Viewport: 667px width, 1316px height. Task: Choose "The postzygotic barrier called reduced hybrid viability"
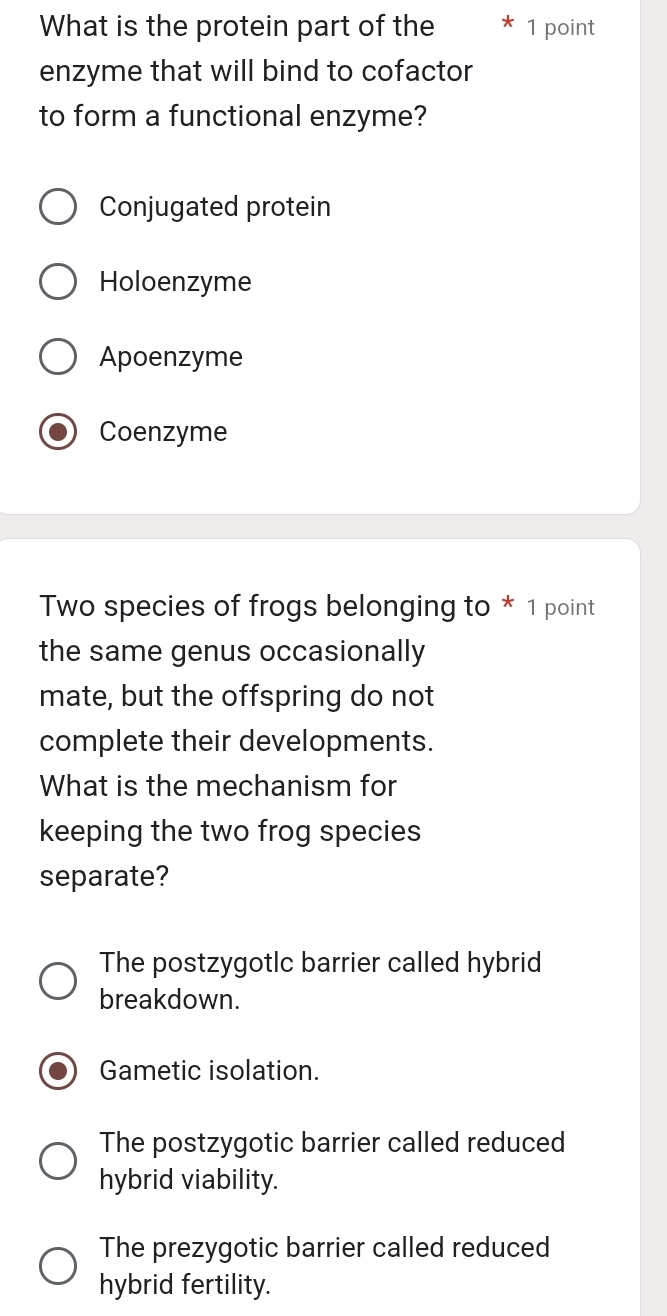point(58,1160)
